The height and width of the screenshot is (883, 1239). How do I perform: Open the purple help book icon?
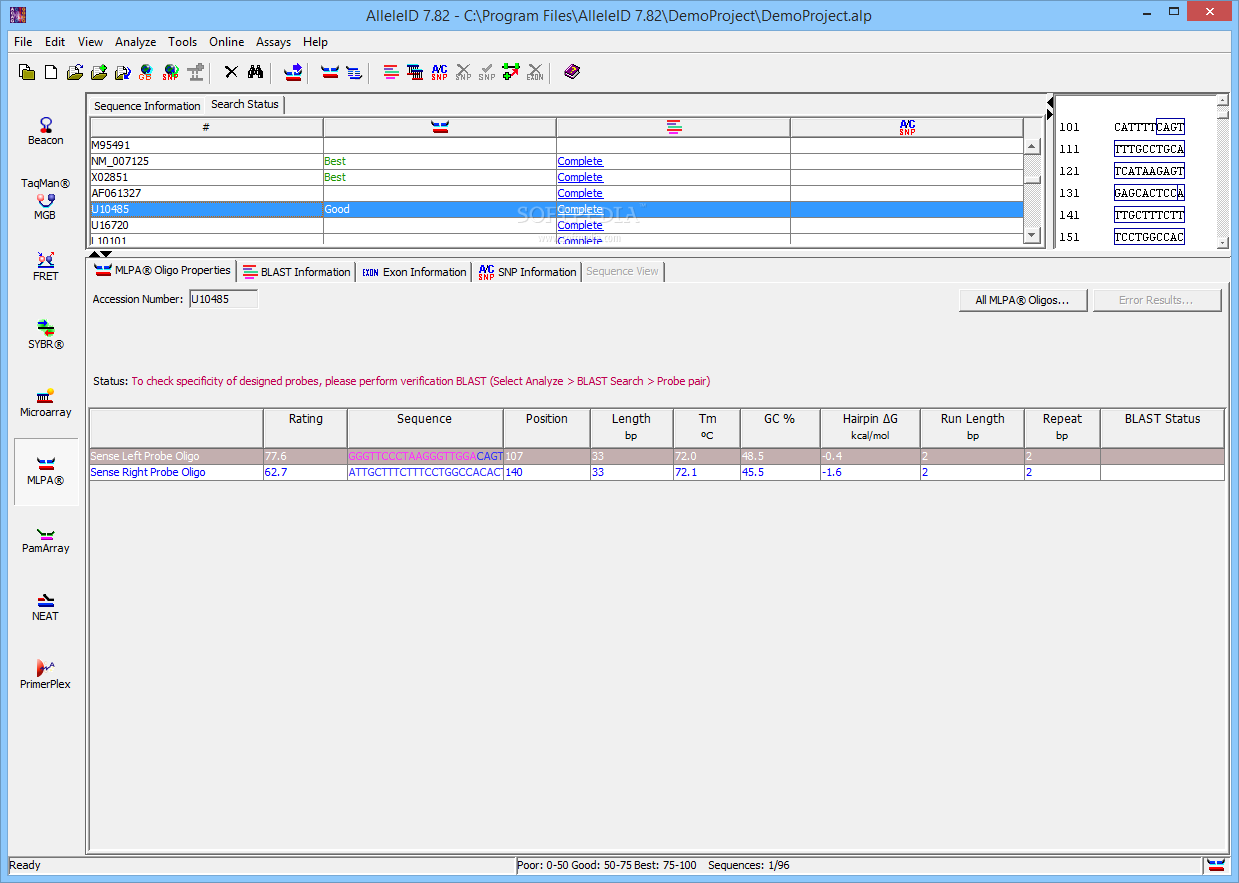tap(572, 72)
